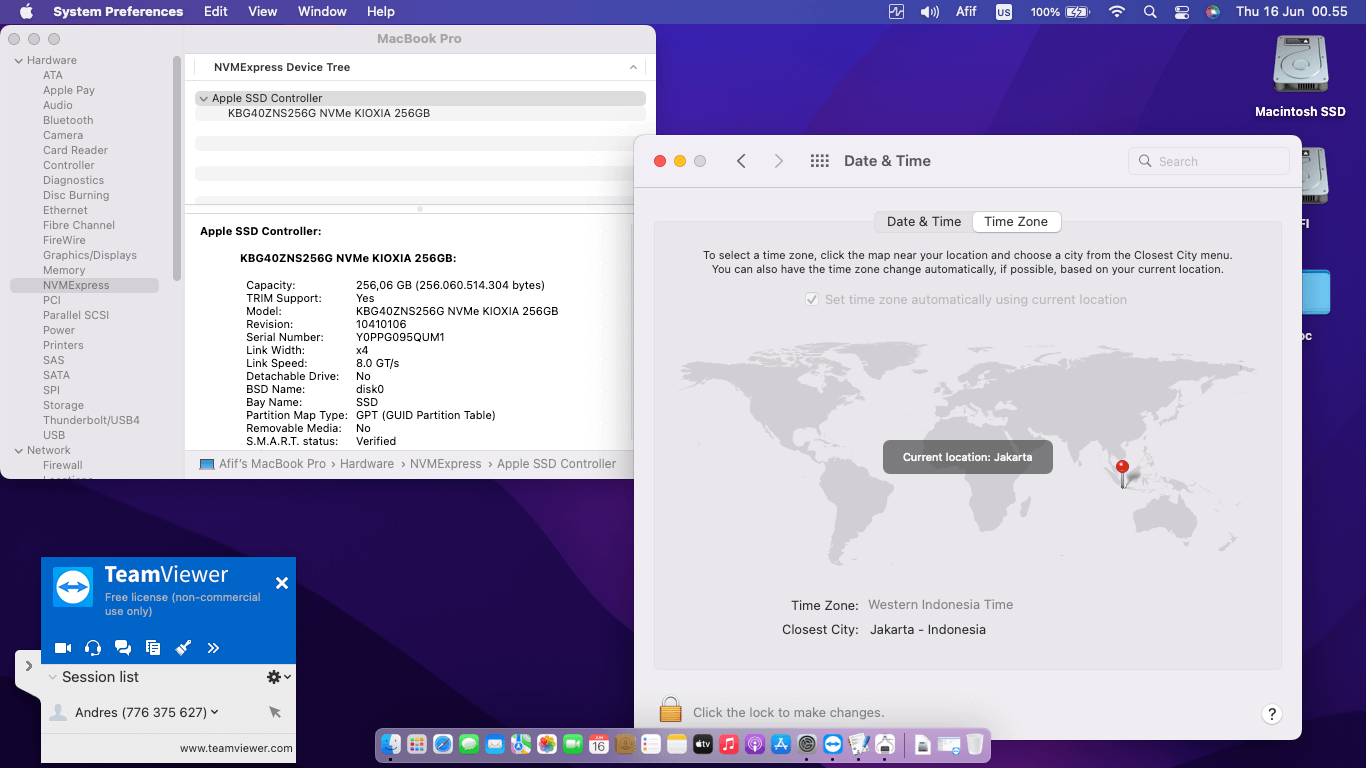The width and height of the screenshot is (1366, 768).
Task: Collapse the Apple SSD Controller row
Action: point(204,99)
